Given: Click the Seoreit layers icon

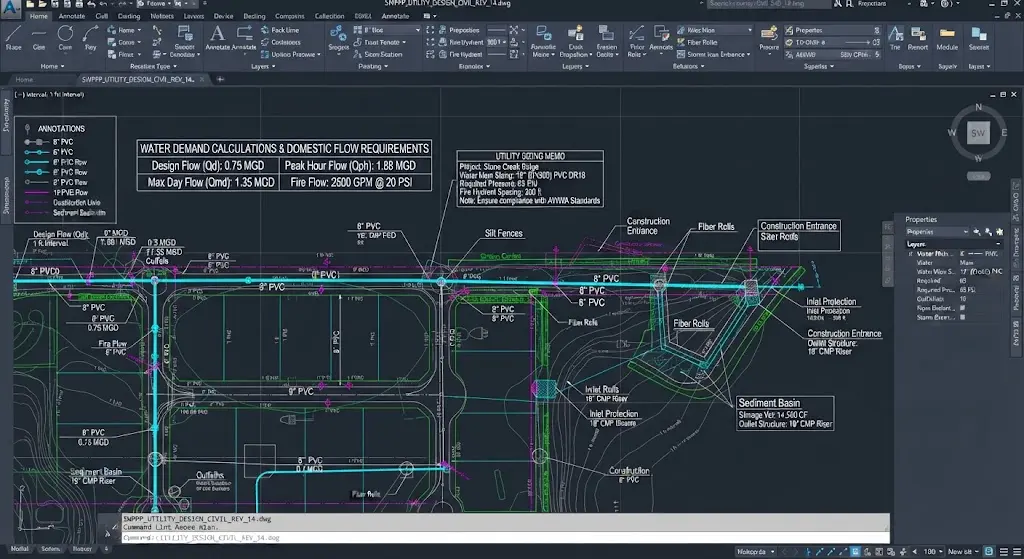Looking at the screenshot, I should coord(978,38).
